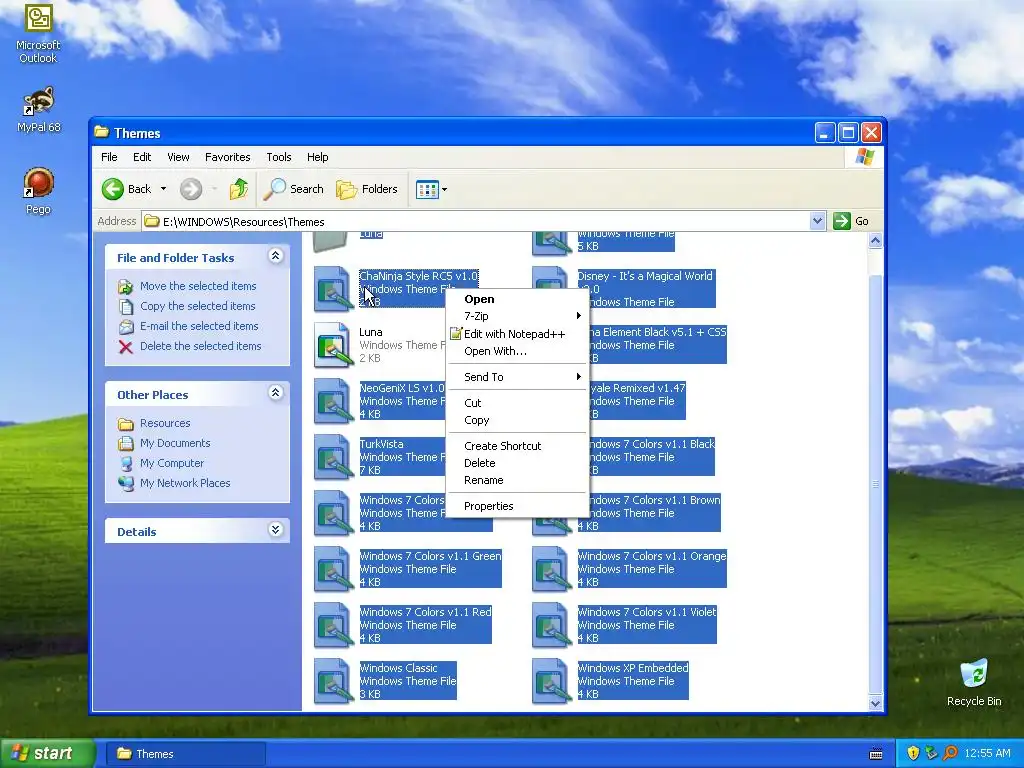The width and height of the screenshot is (1024, 768).
Task: Select the ChaNinja Style RC5 v1.0 theme icon
Action: pos(334,289)
